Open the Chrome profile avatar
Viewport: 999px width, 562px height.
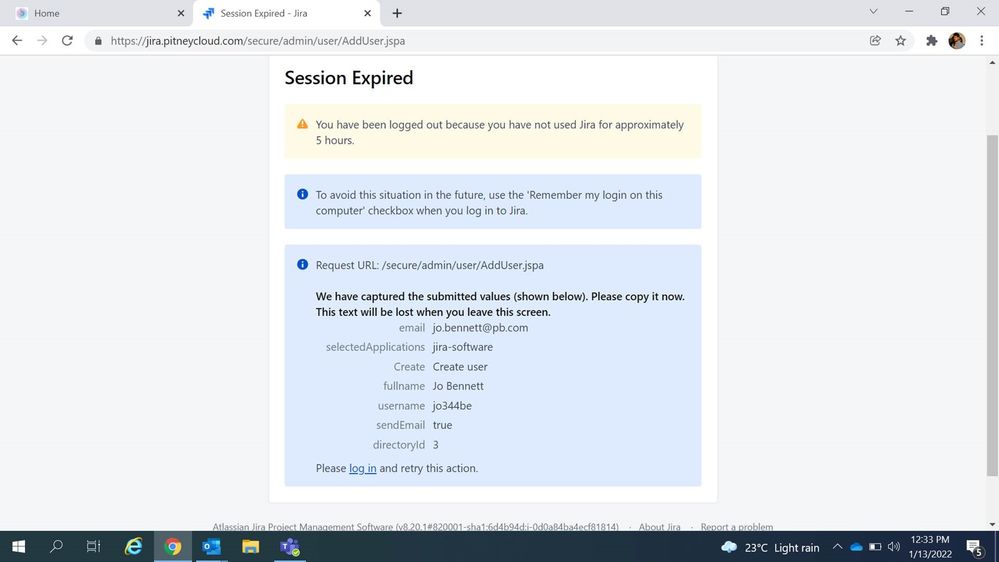pos(956,41)
